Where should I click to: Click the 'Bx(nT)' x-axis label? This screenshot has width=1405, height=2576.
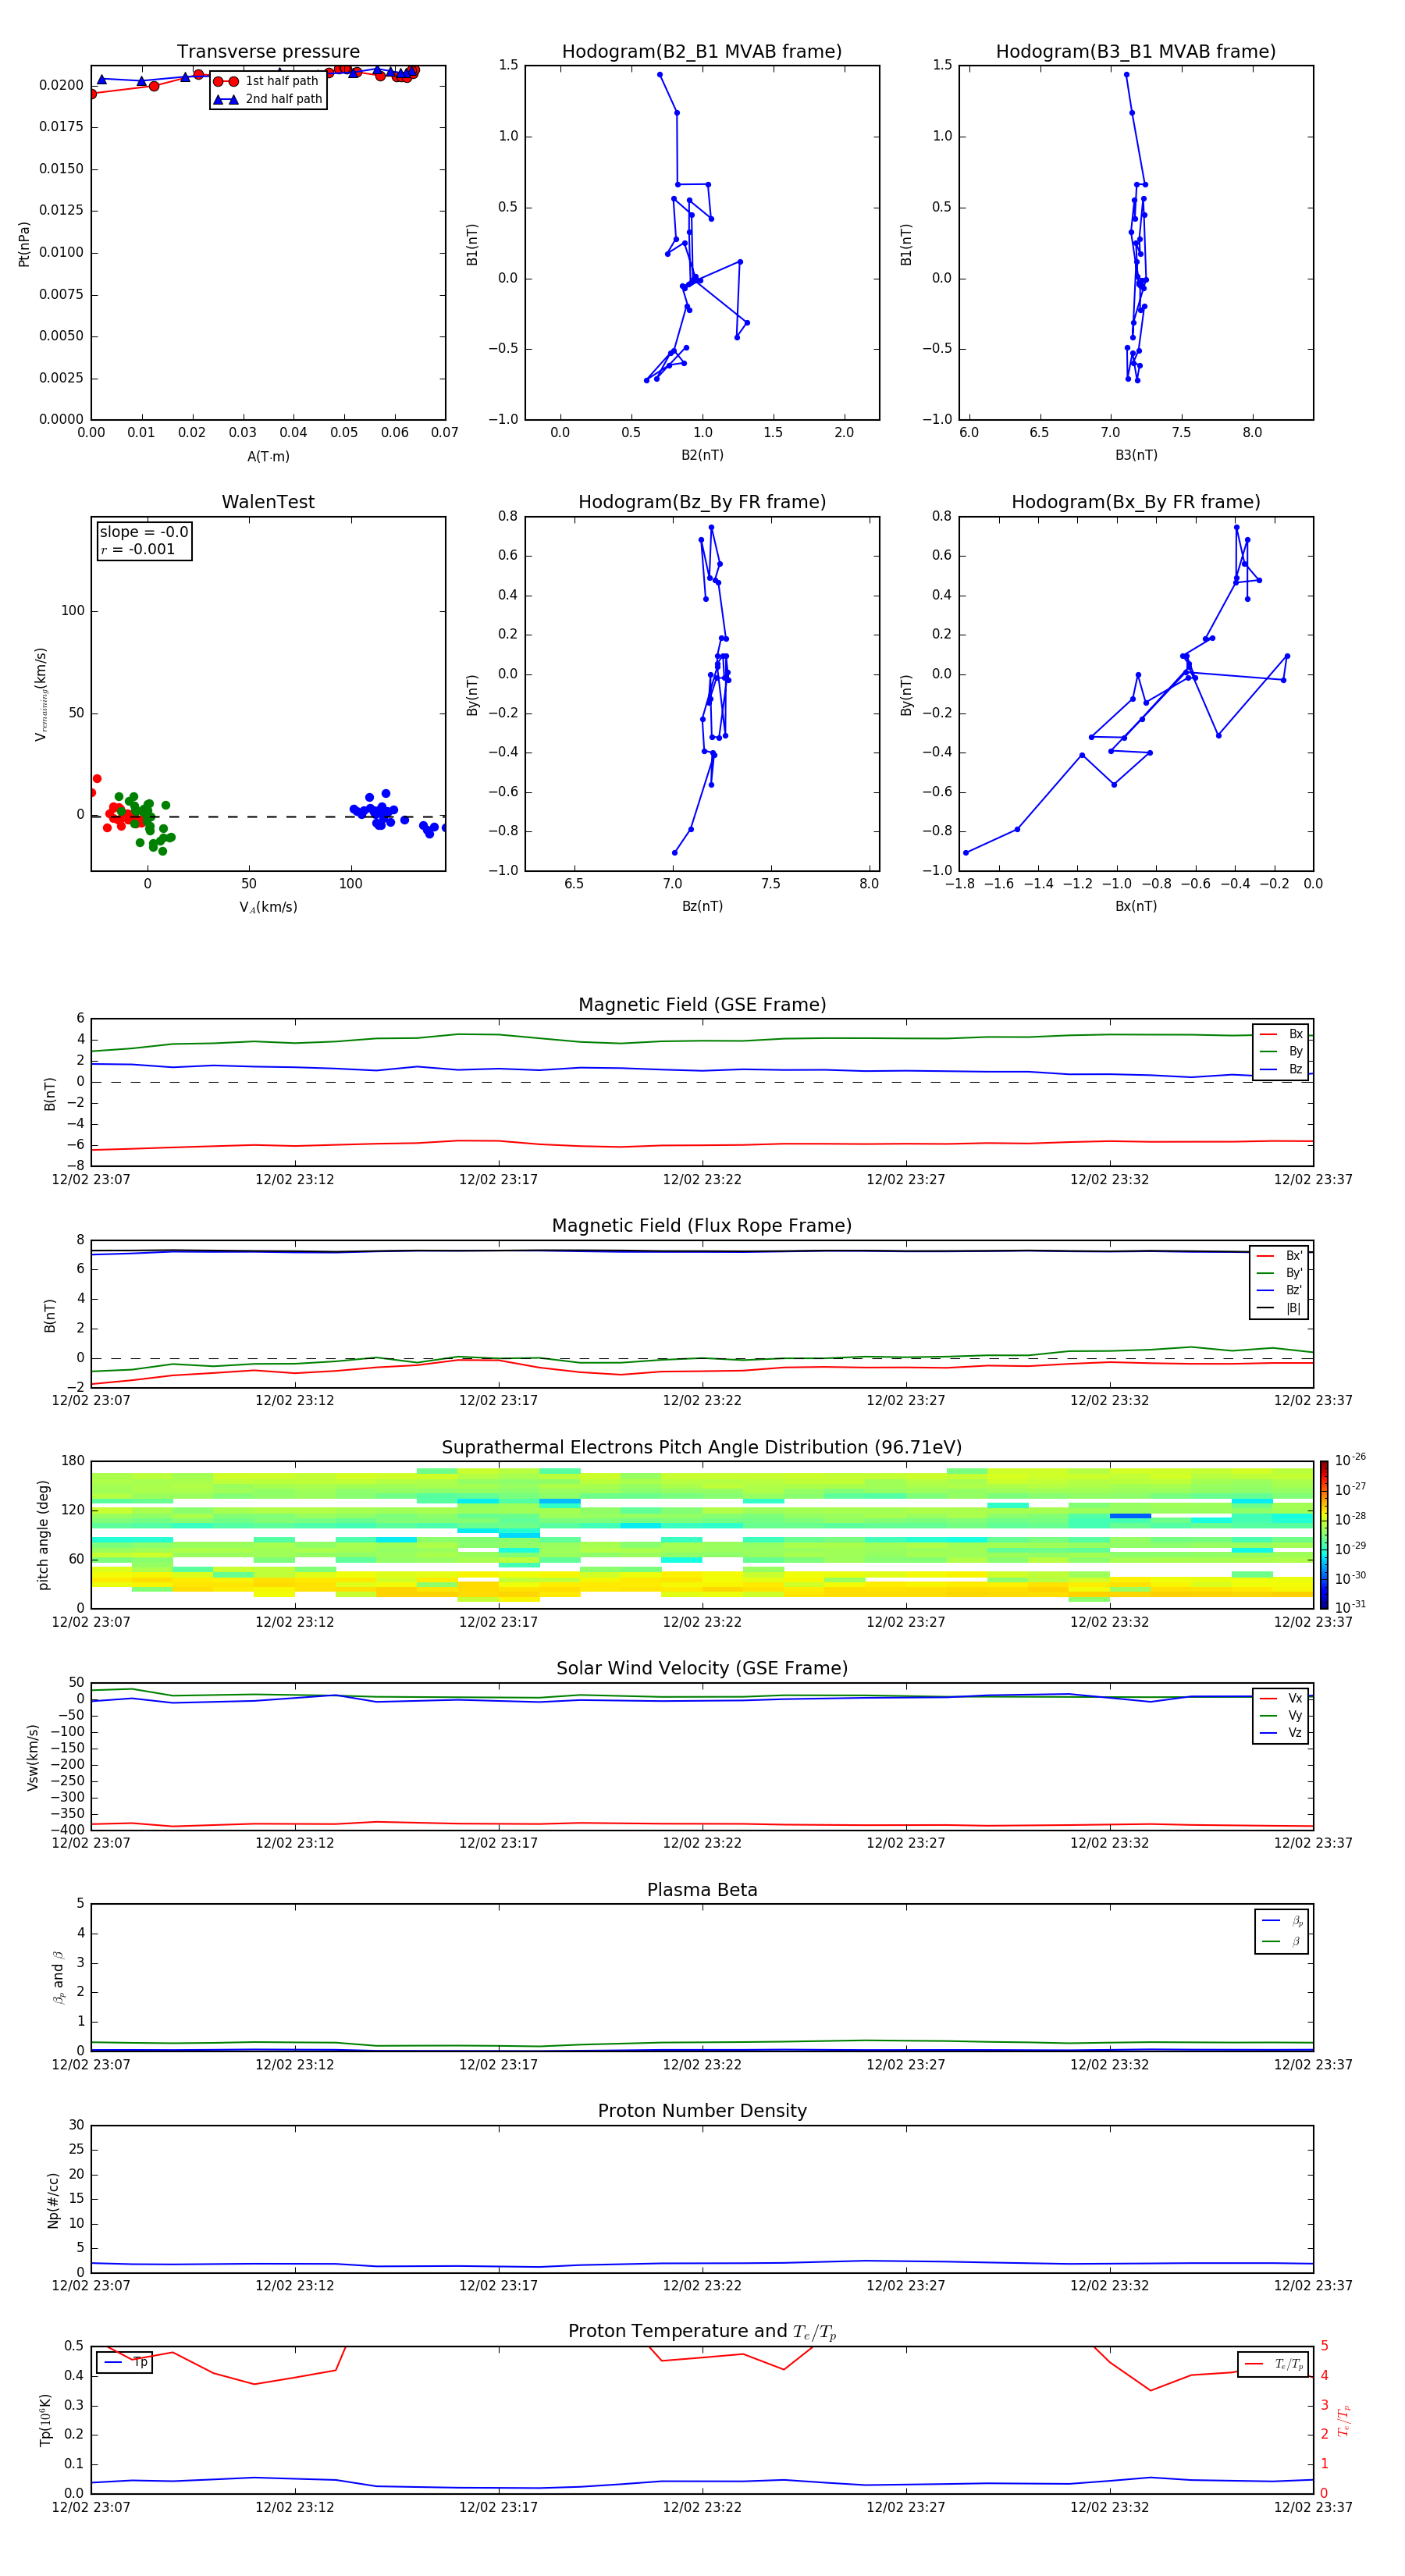point(1136,906)
